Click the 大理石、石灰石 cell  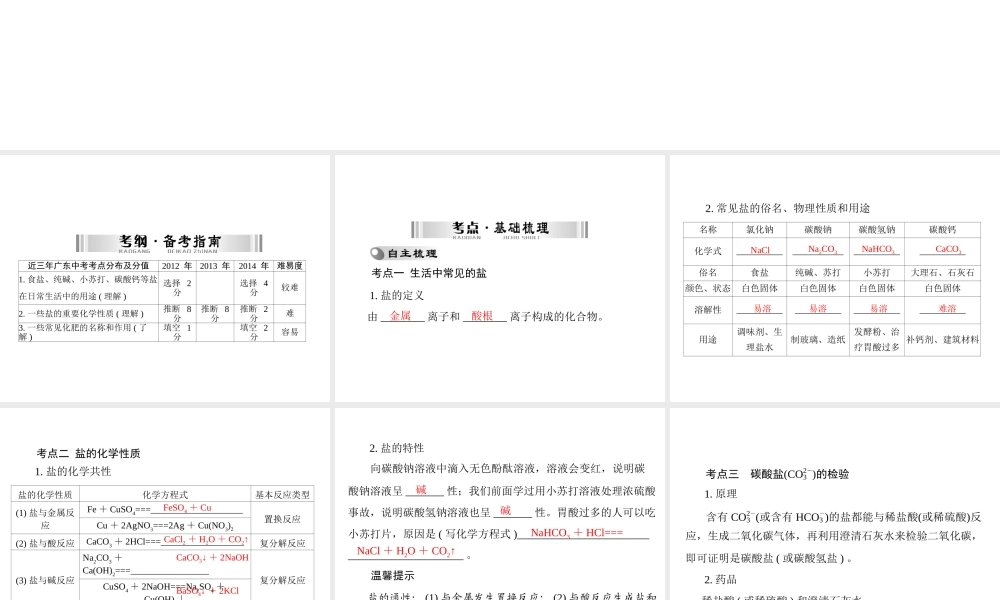[x=943, y=272]
